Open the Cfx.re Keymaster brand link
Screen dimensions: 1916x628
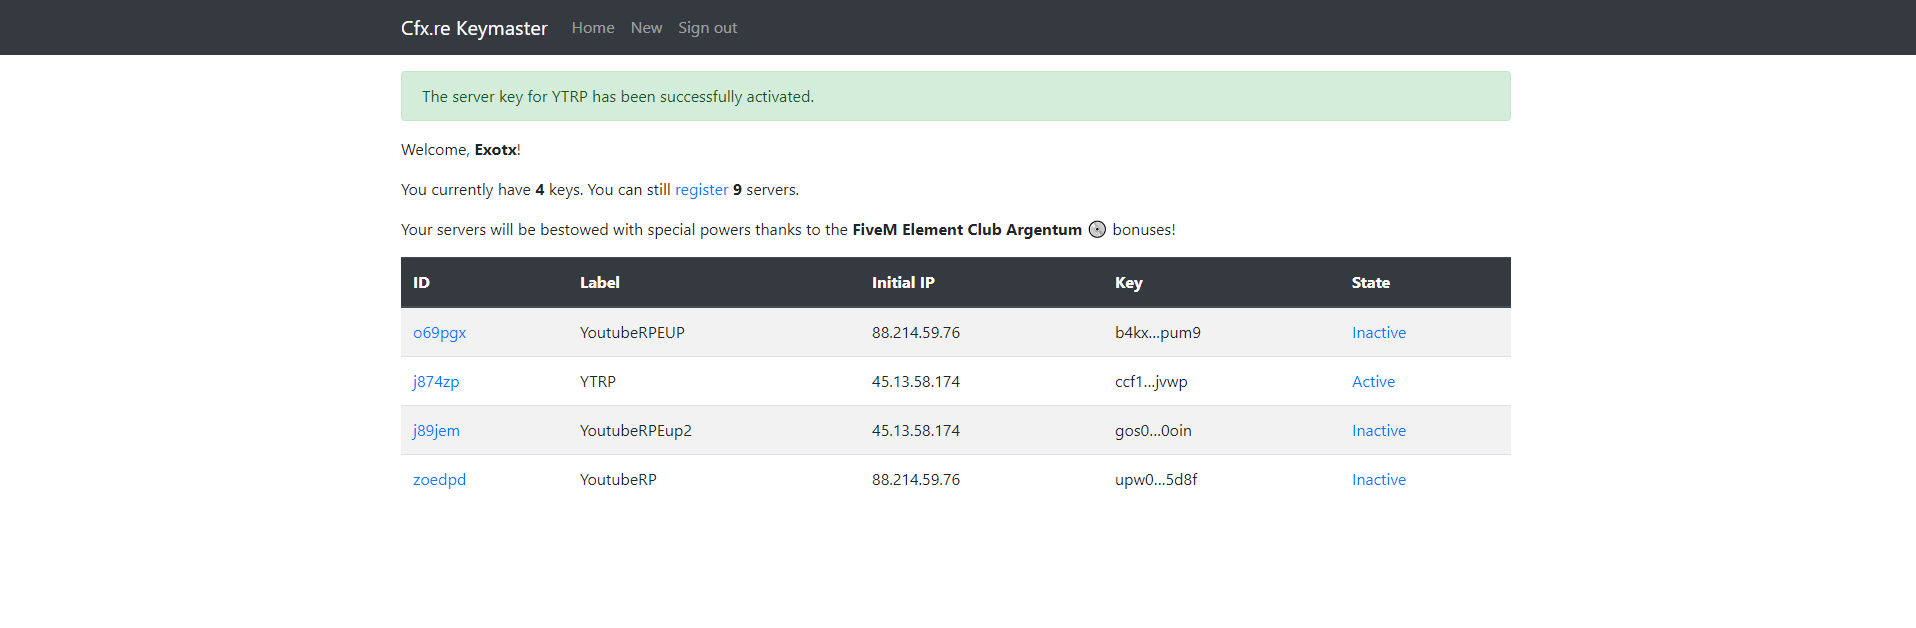click(x=474, y=28)
